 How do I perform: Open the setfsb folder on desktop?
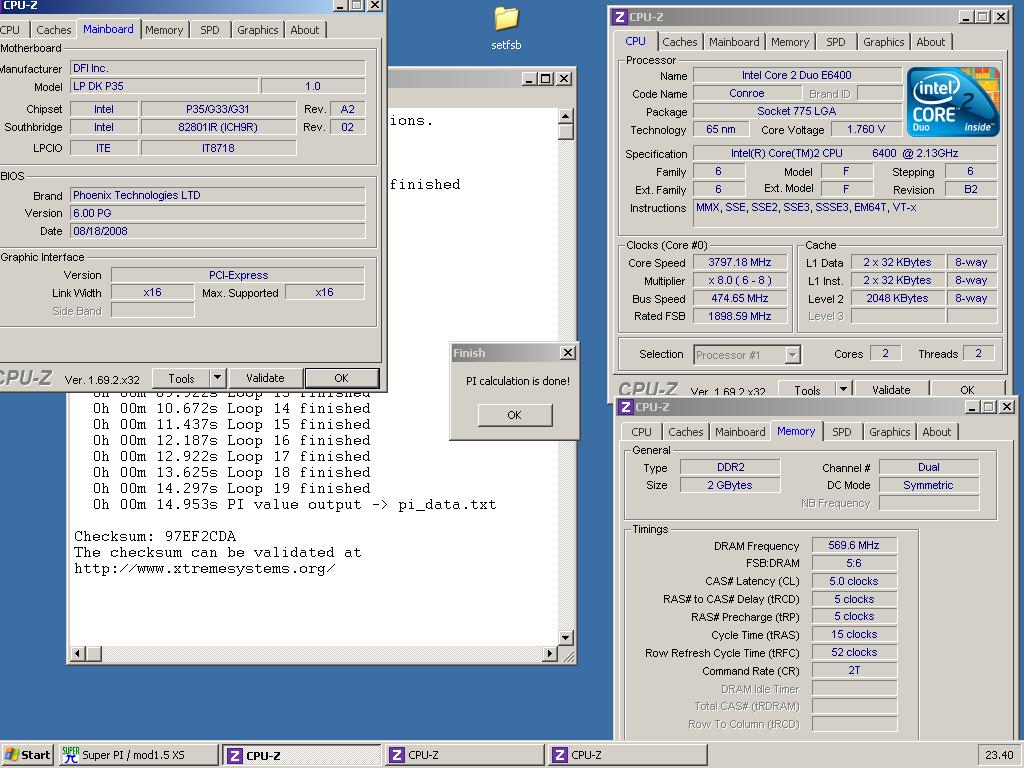pyautogui.click(x=506, y=28)
